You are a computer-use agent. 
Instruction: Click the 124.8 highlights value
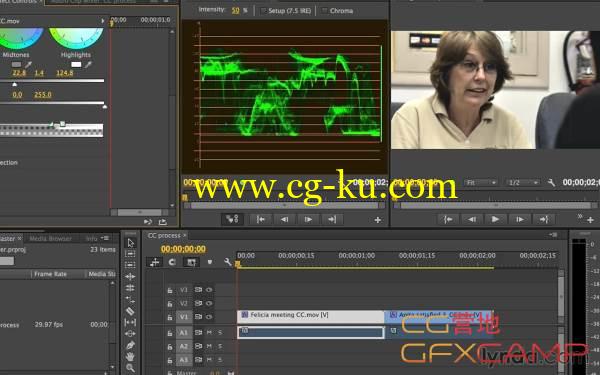coord(64,73)
